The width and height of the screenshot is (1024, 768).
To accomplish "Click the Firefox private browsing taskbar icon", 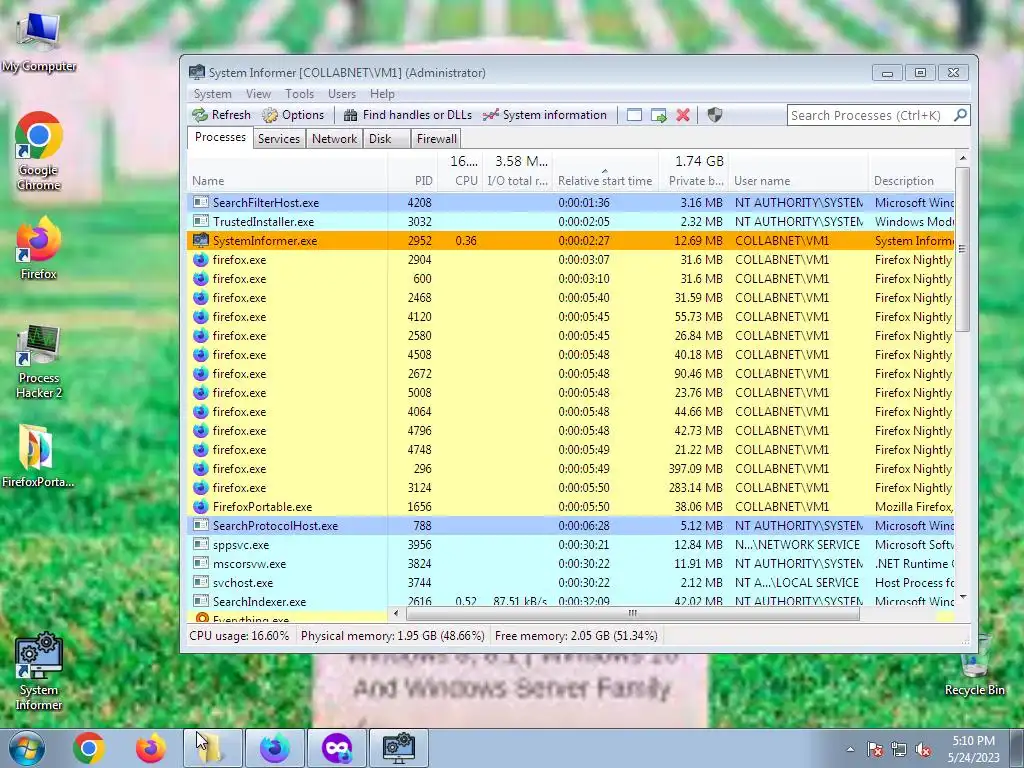I will coord(337,748).
